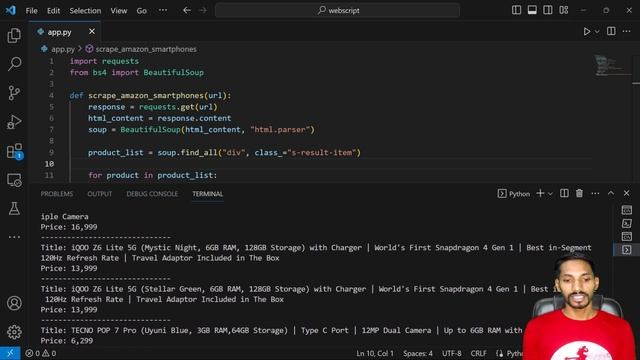Open the Source Control view
This screenshot has height=360, width=640.
14,93
